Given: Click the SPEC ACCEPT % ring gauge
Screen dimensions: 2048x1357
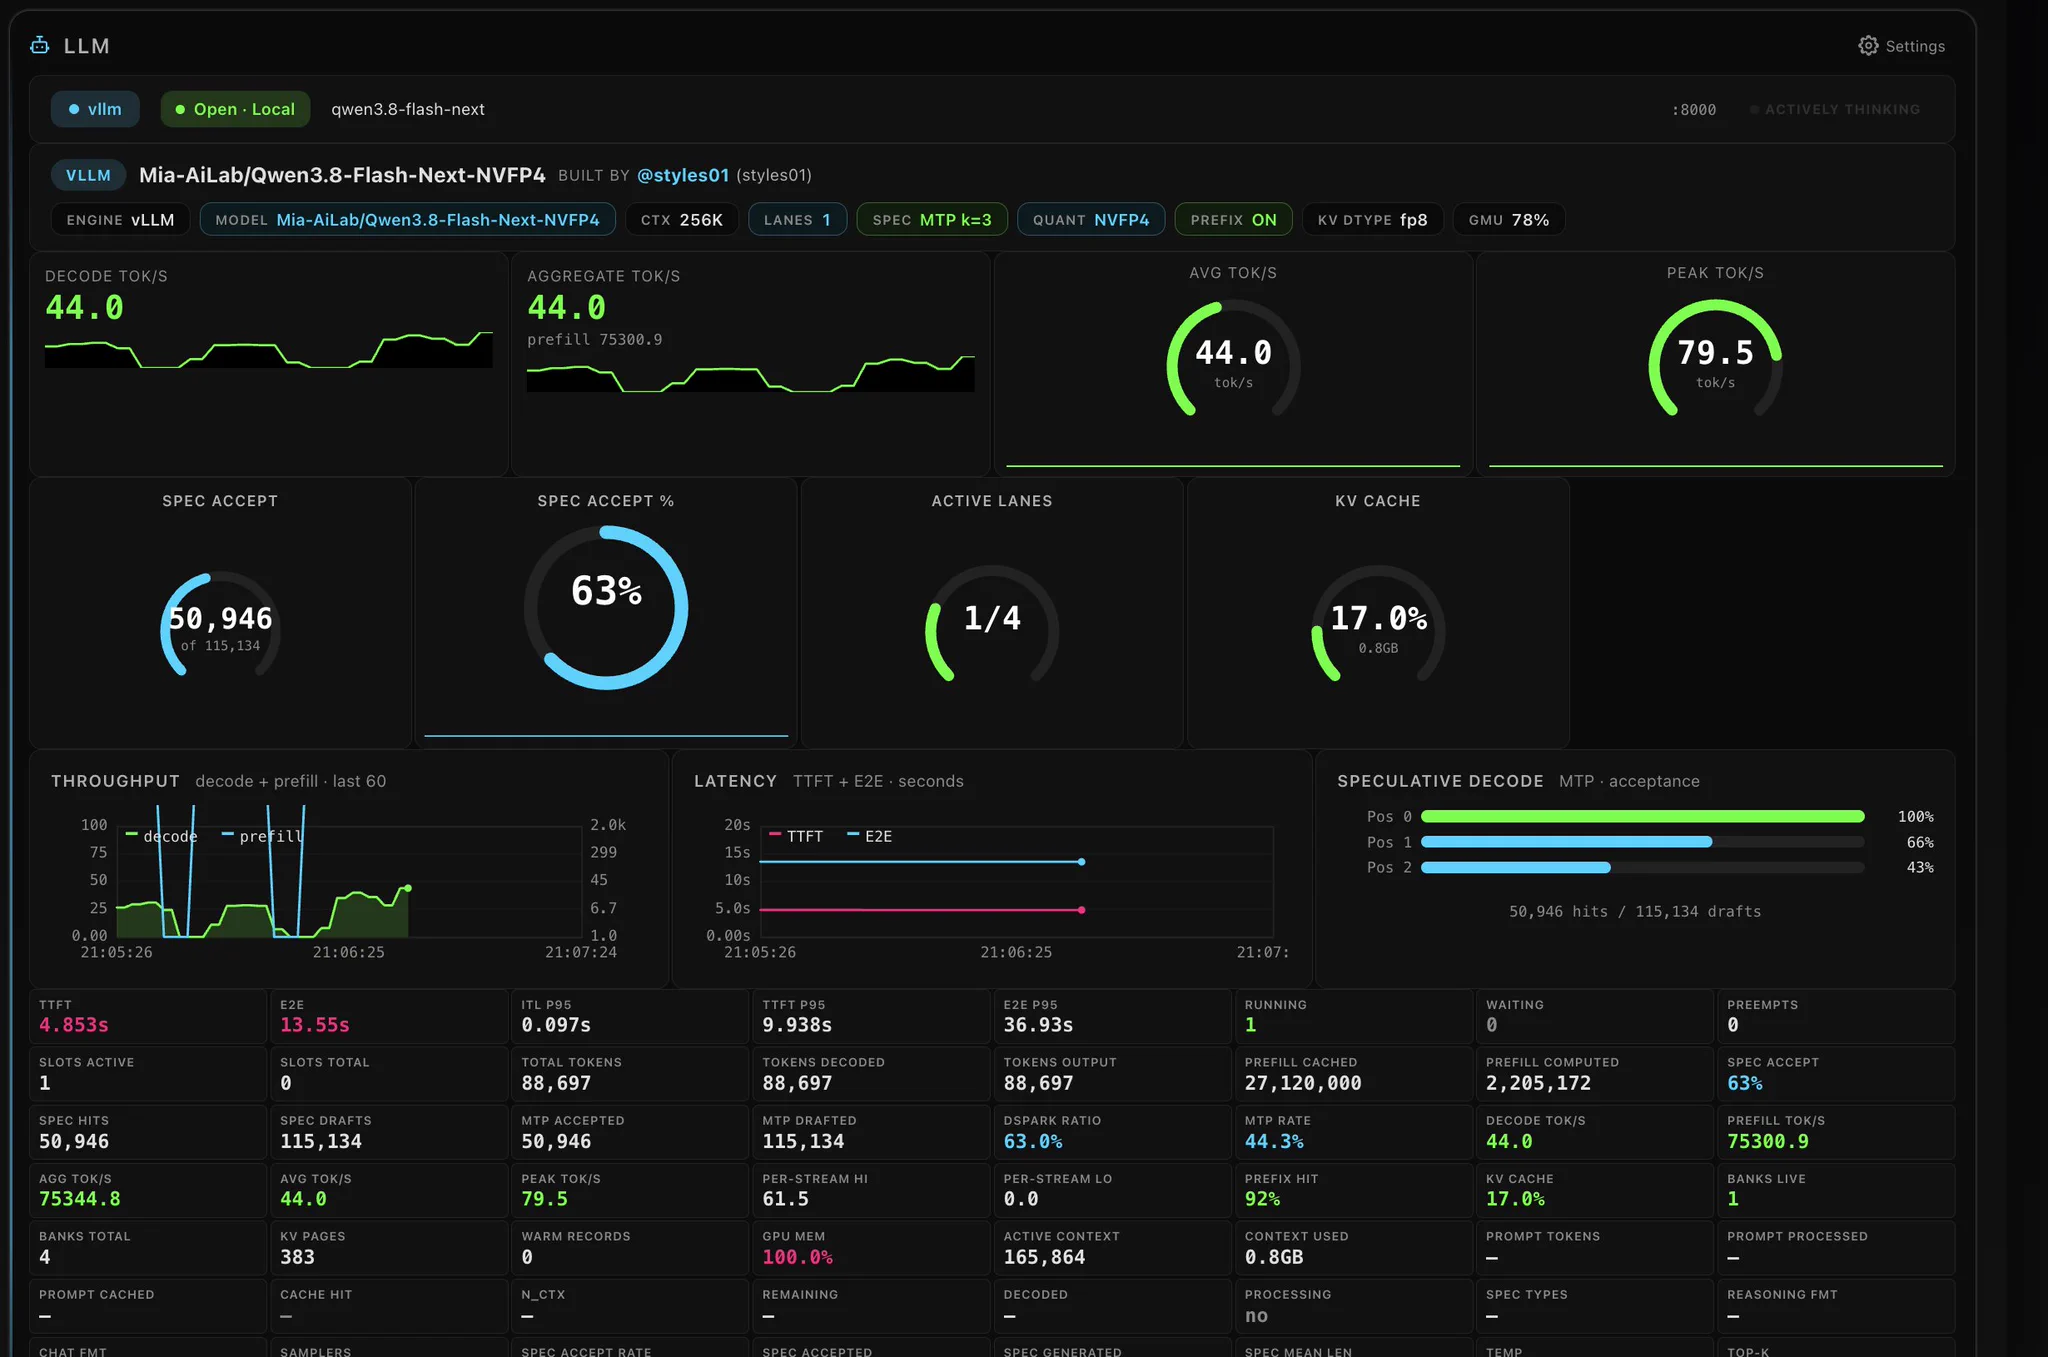Looking at the screenshot, I should coord(606,607).
